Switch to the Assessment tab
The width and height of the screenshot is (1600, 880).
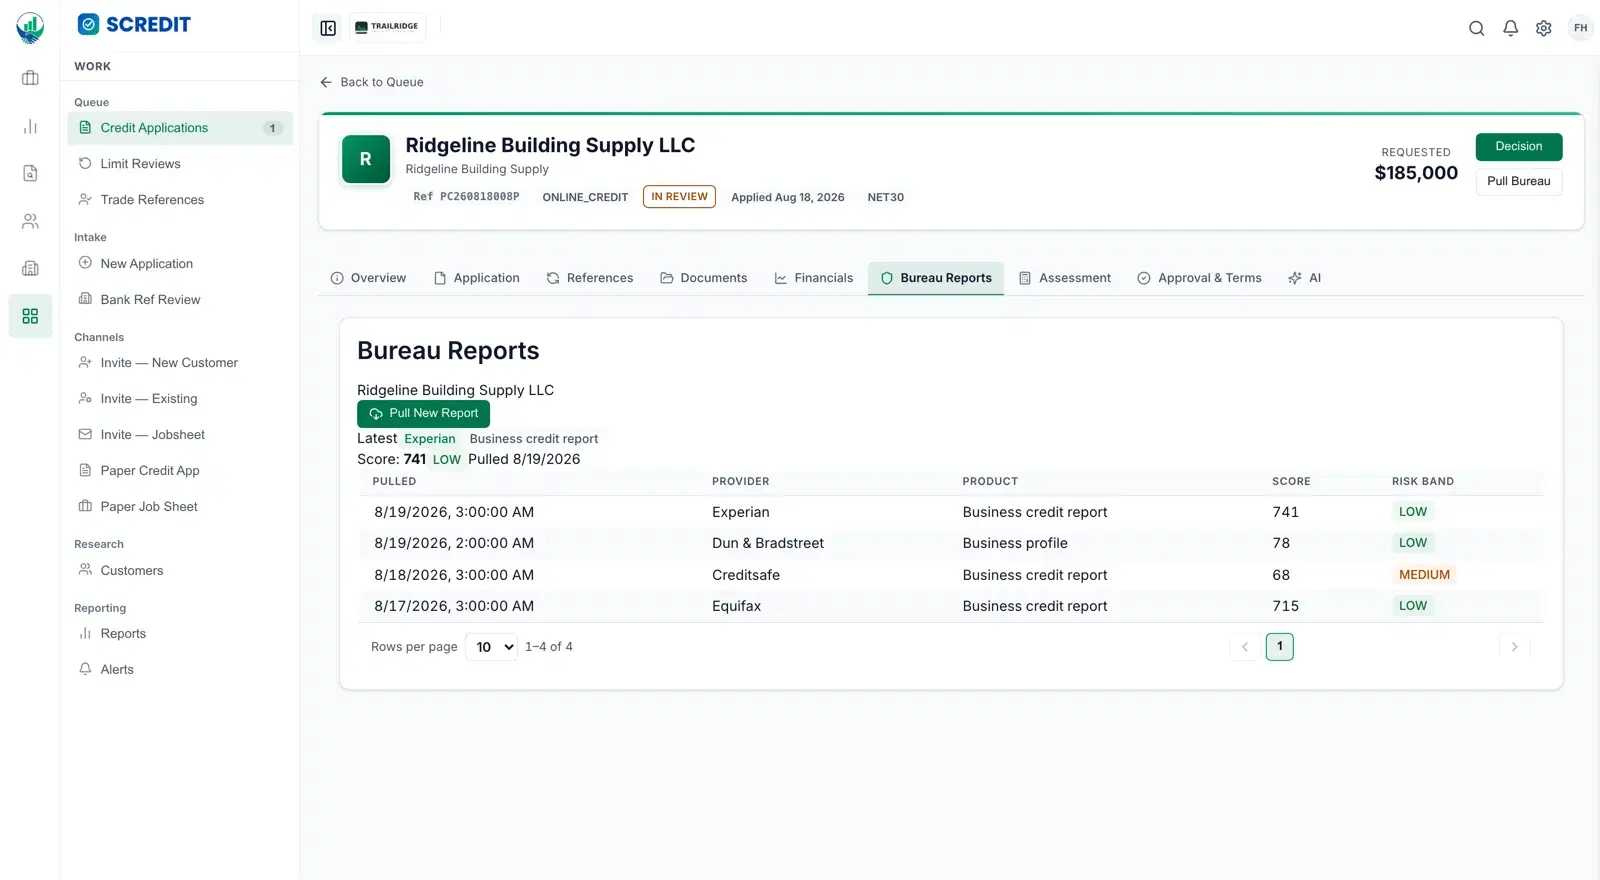pyautogui.click(x=1065, y=278)
